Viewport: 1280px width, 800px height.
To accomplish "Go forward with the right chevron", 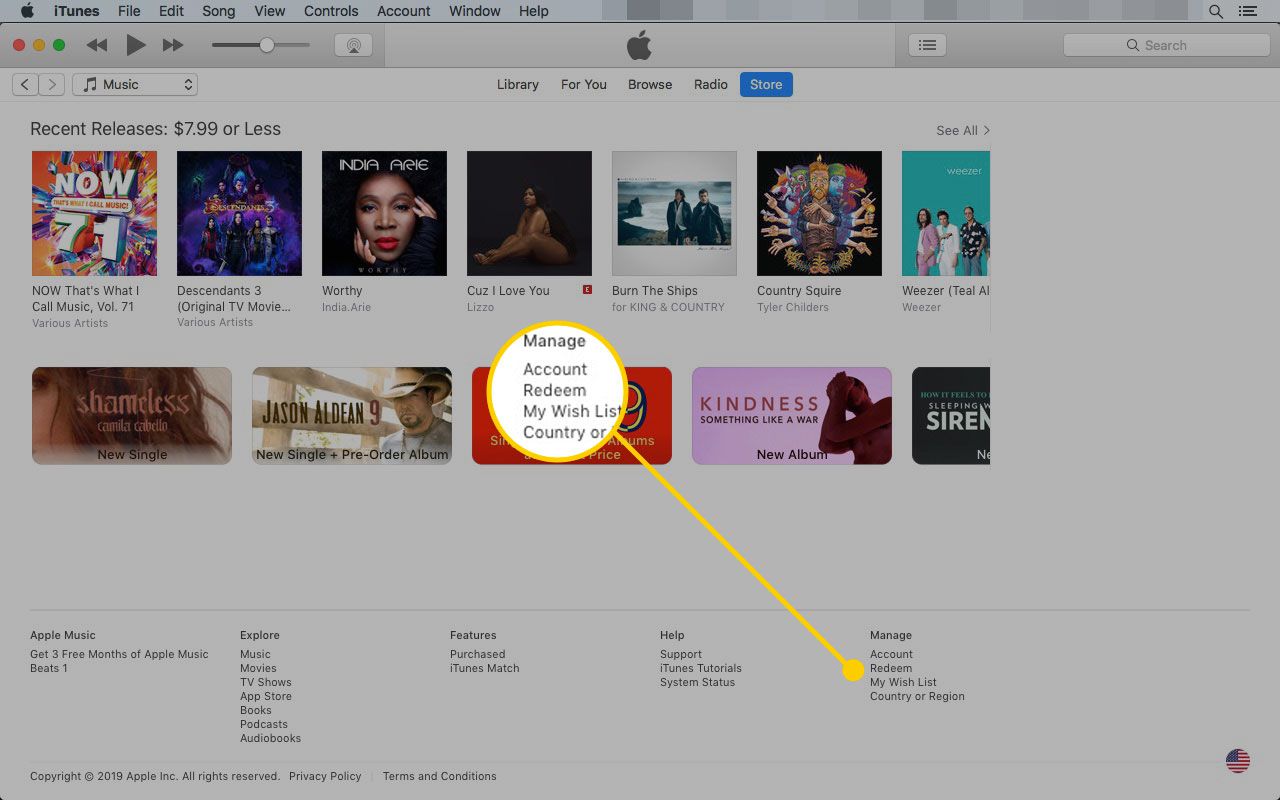I will (x=52, y=85).
